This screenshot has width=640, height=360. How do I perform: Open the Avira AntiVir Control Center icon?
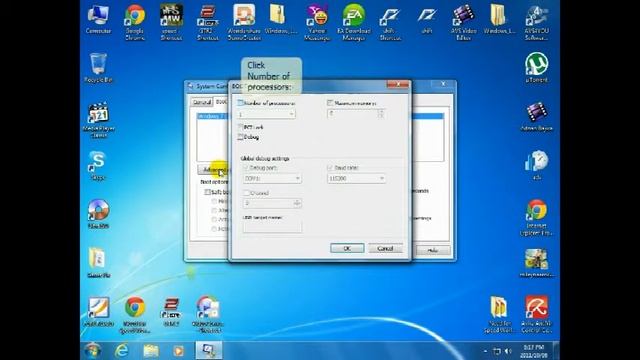536,314
